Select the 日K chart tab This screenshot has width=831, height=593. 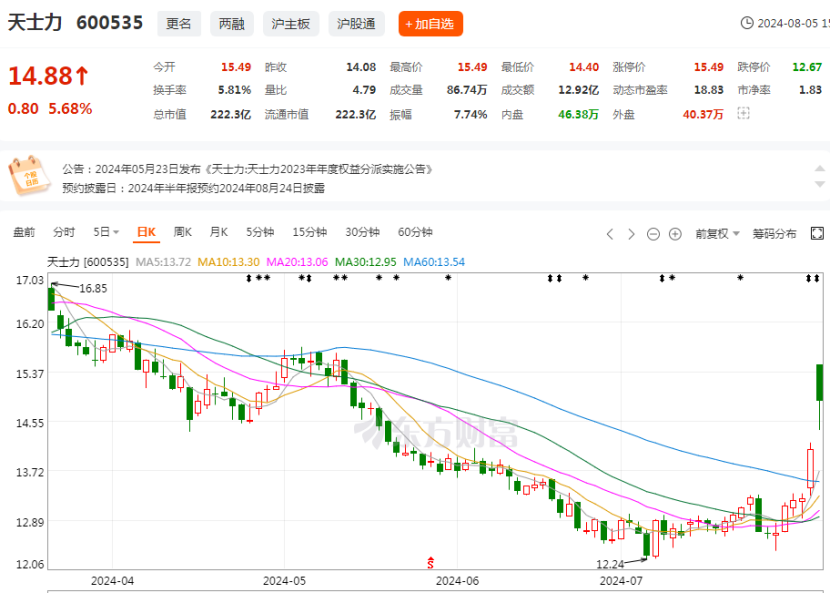(146, 232)
